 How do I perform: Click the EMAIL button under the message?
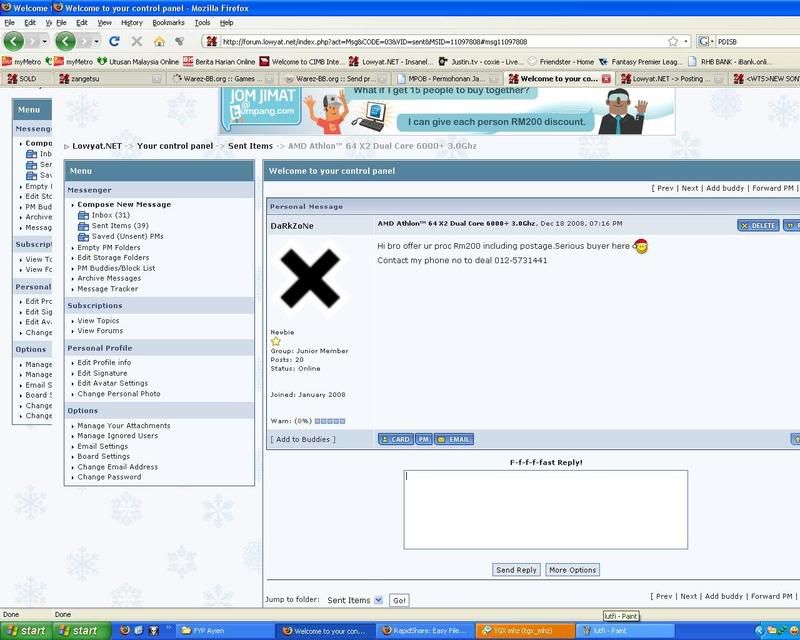pos(453,439)
